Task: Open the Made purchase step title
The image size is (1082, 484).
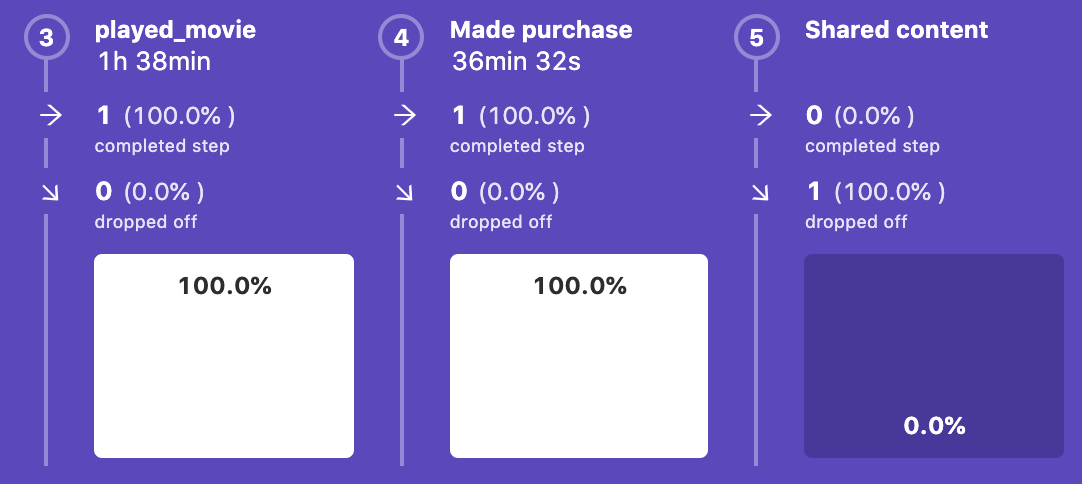Action: point(541,30)
